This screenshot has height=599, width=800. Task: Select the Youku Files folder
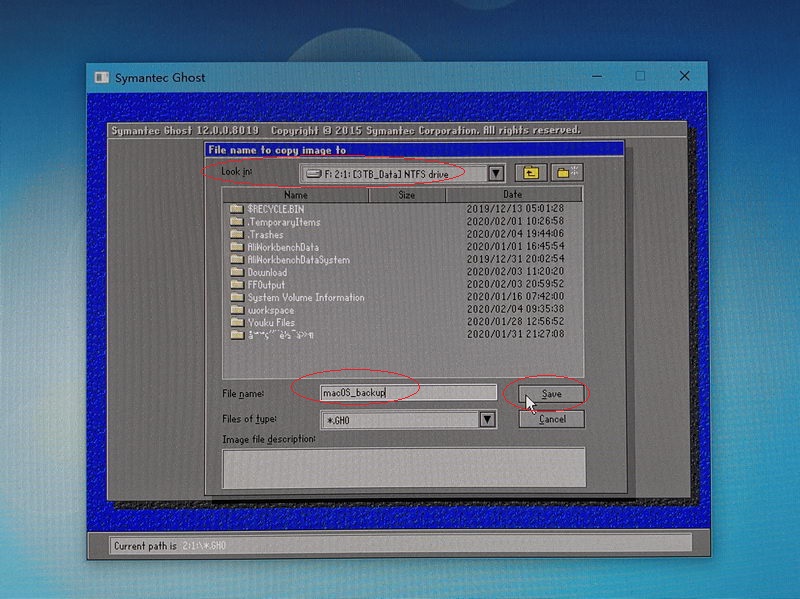pyautogui.click(x=271, y=323)
